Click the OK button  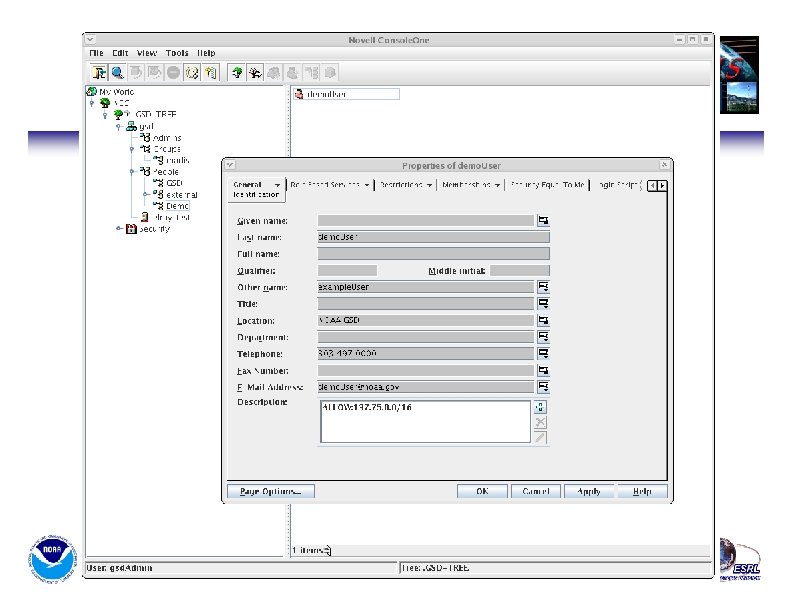[482, 491]
